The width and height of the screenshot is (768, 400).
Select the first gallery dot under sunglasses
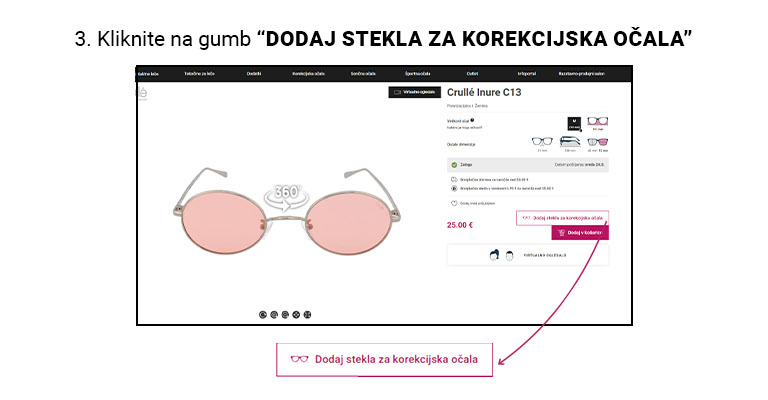pyautogui.click(x=263, y=315)
